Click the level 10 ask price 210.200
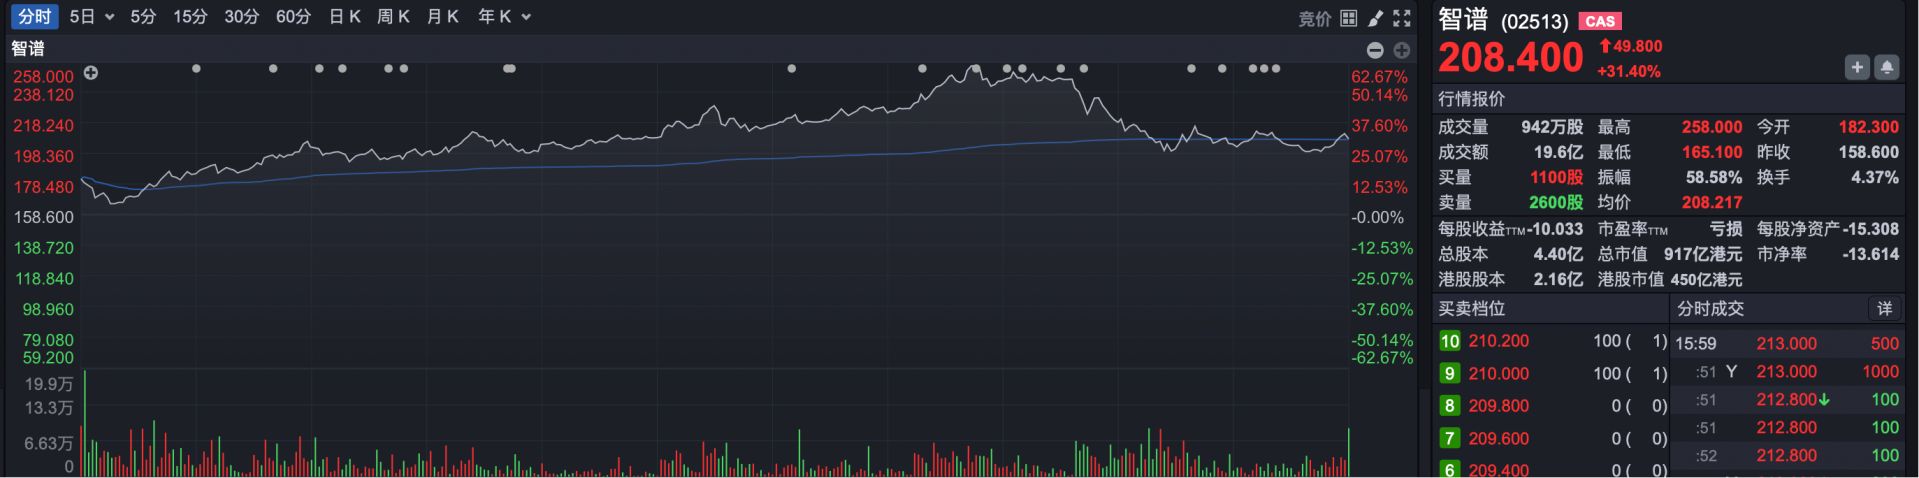The image size is (1919, 478). coord(1498,341)
